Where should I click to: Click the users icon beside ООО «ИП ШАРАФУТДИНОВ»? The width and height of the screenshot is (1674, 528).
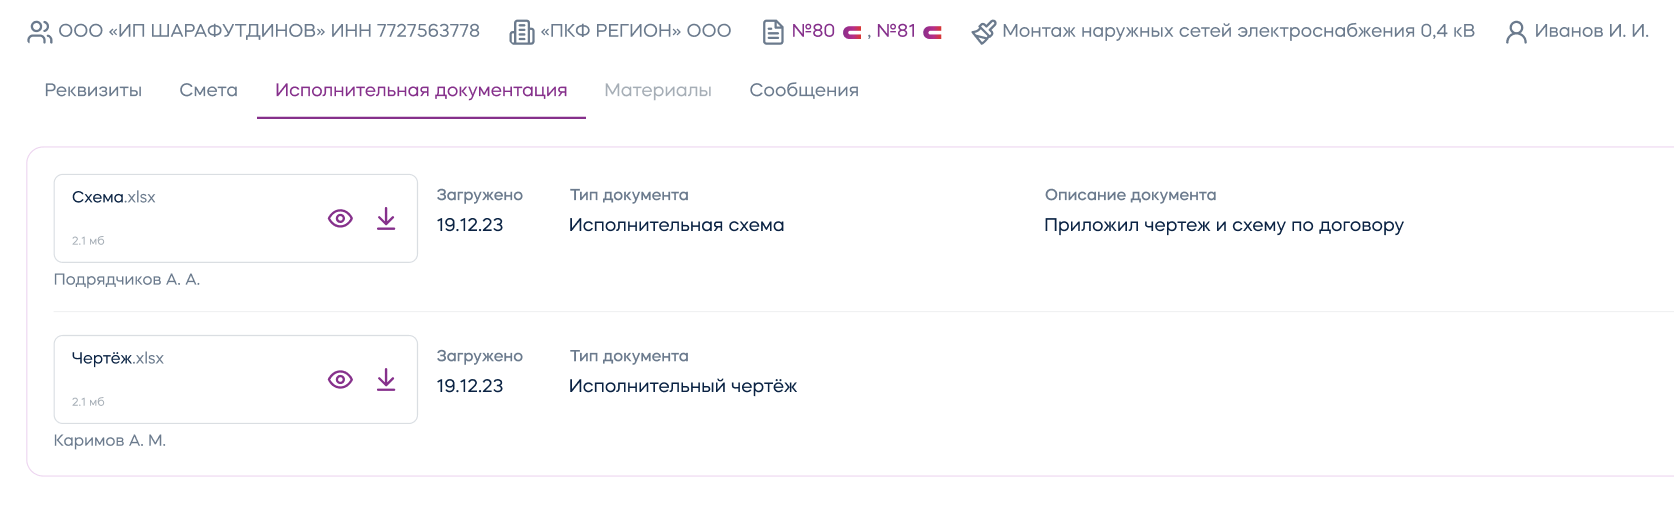click(39, 32)
